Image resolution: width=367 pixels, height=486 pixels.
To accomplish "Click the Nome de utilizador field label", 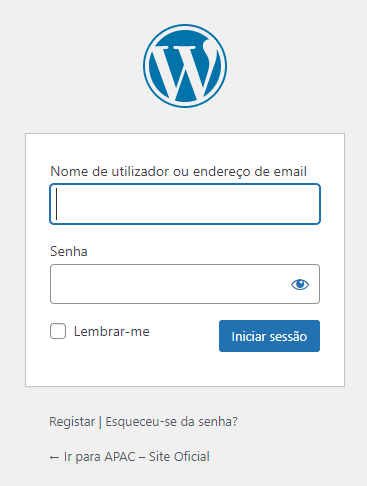I will 178,171.
